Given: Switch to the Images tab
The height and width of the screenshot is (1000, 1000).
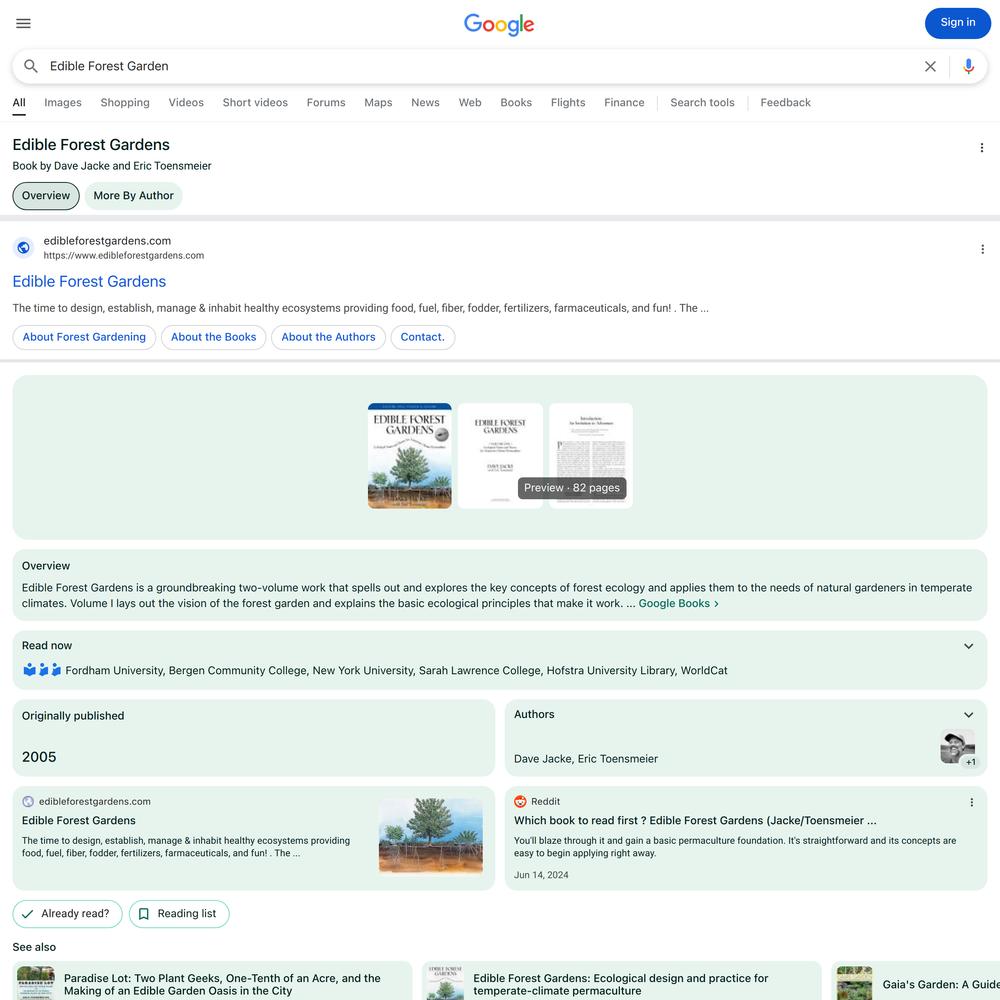Looking at the screenshot, I should [x=62, y=103].
